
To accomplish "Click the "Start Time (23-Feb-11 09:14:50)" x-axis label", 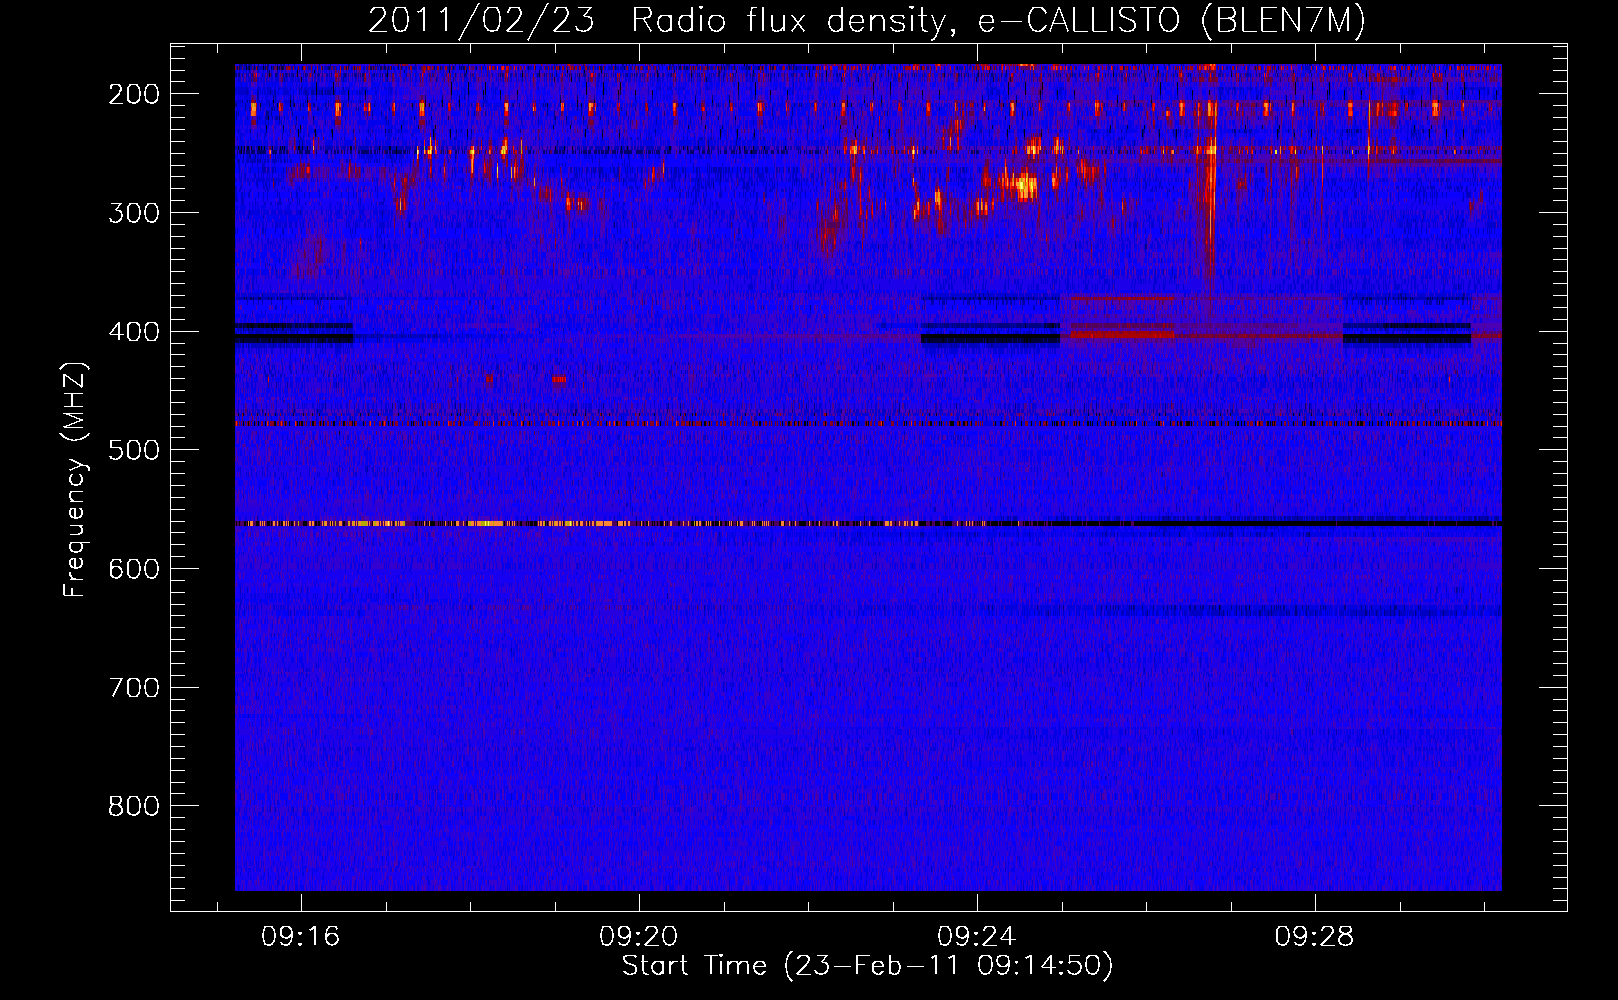I will 867,966.
